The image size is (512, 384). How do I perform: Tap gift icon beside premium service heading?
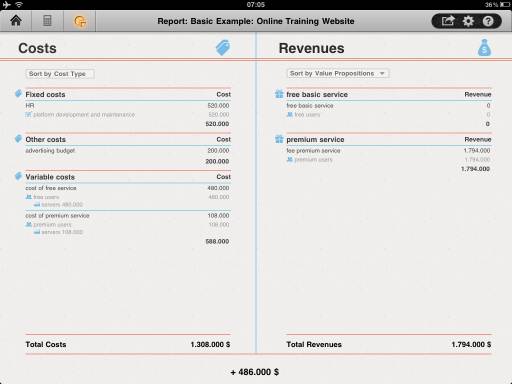[279, 139]
